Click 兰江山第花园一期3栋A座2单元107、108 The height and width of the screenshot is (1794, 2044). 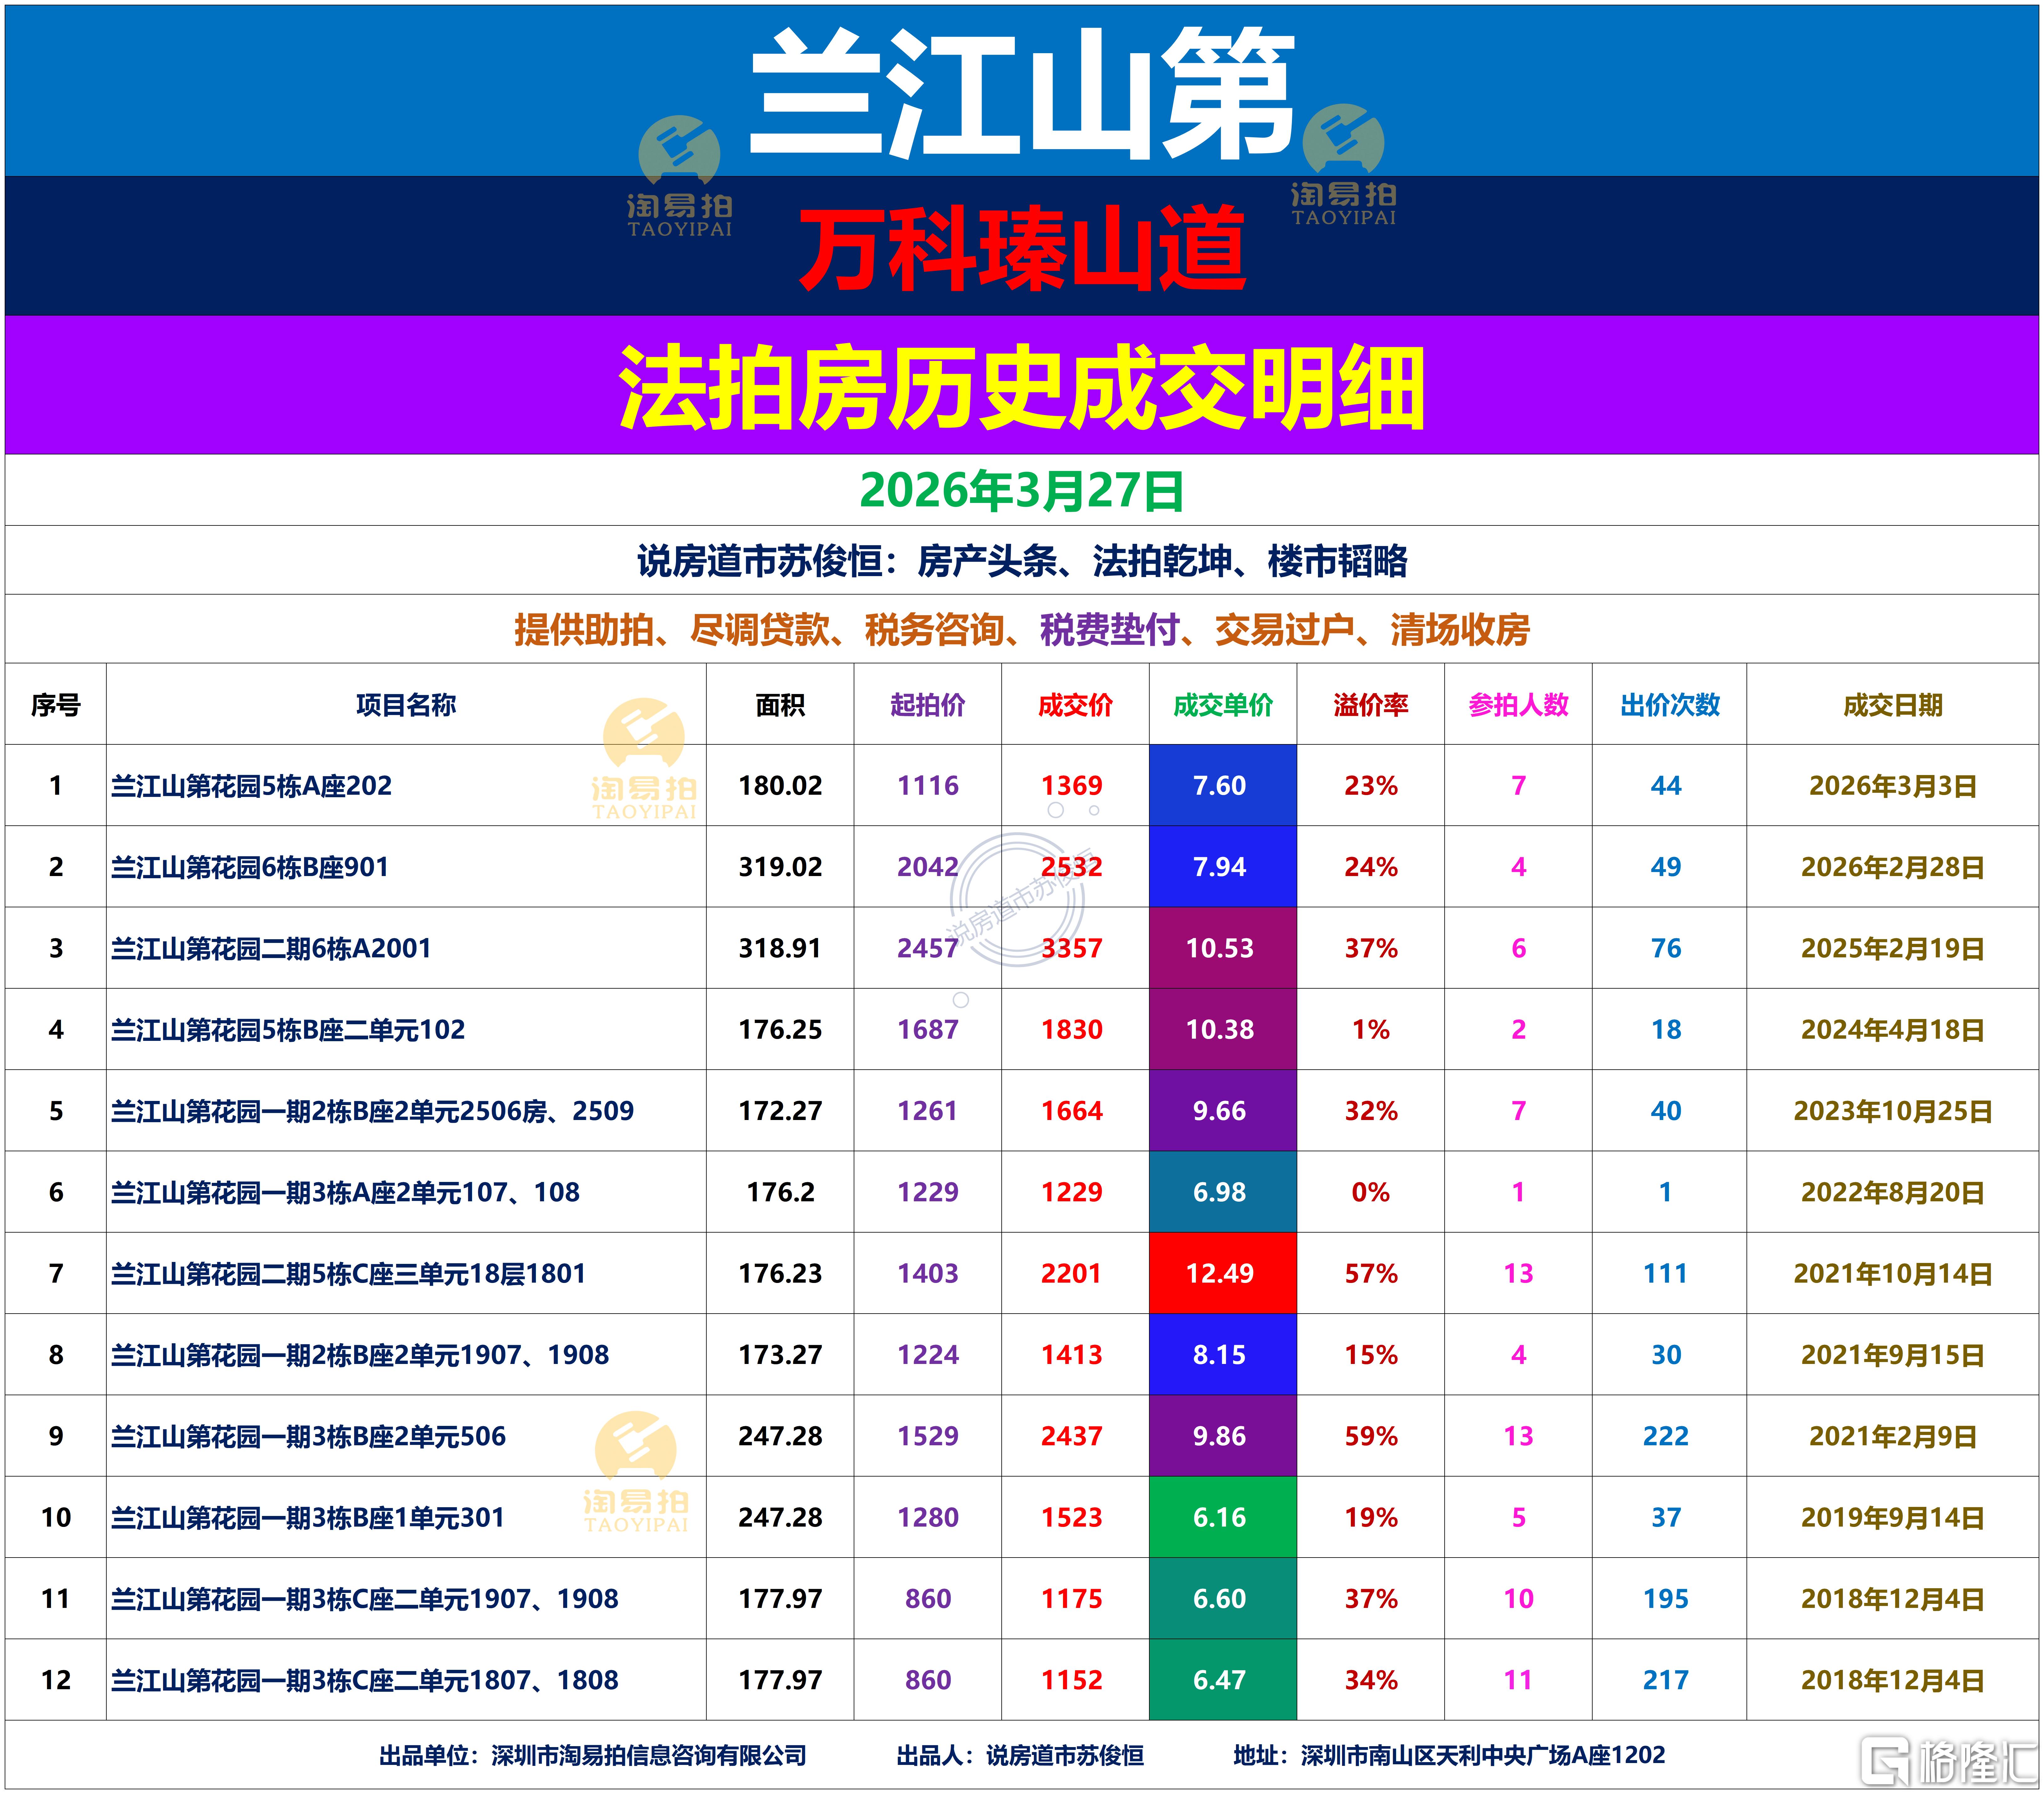pyautogui.click(x=345, y=1192)
